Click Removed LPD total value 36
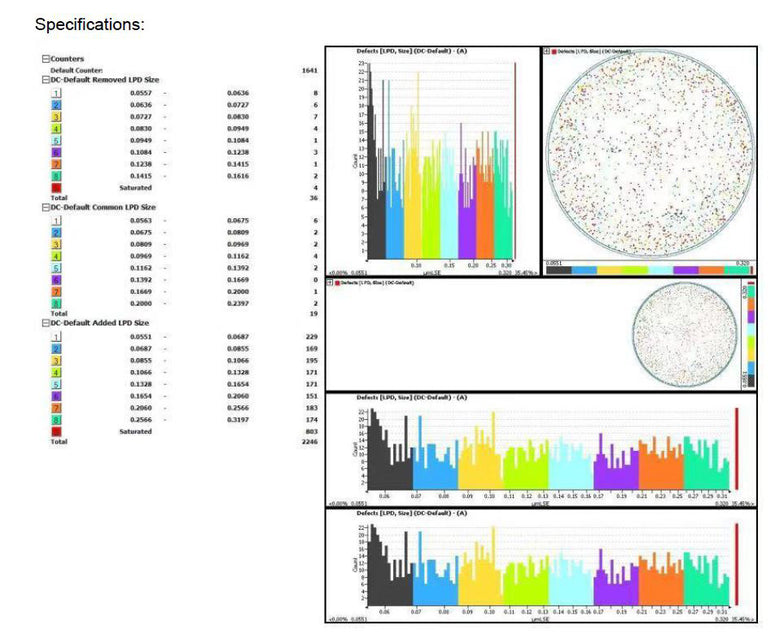Viewport: 784px width, 638px height. (314, 198)
